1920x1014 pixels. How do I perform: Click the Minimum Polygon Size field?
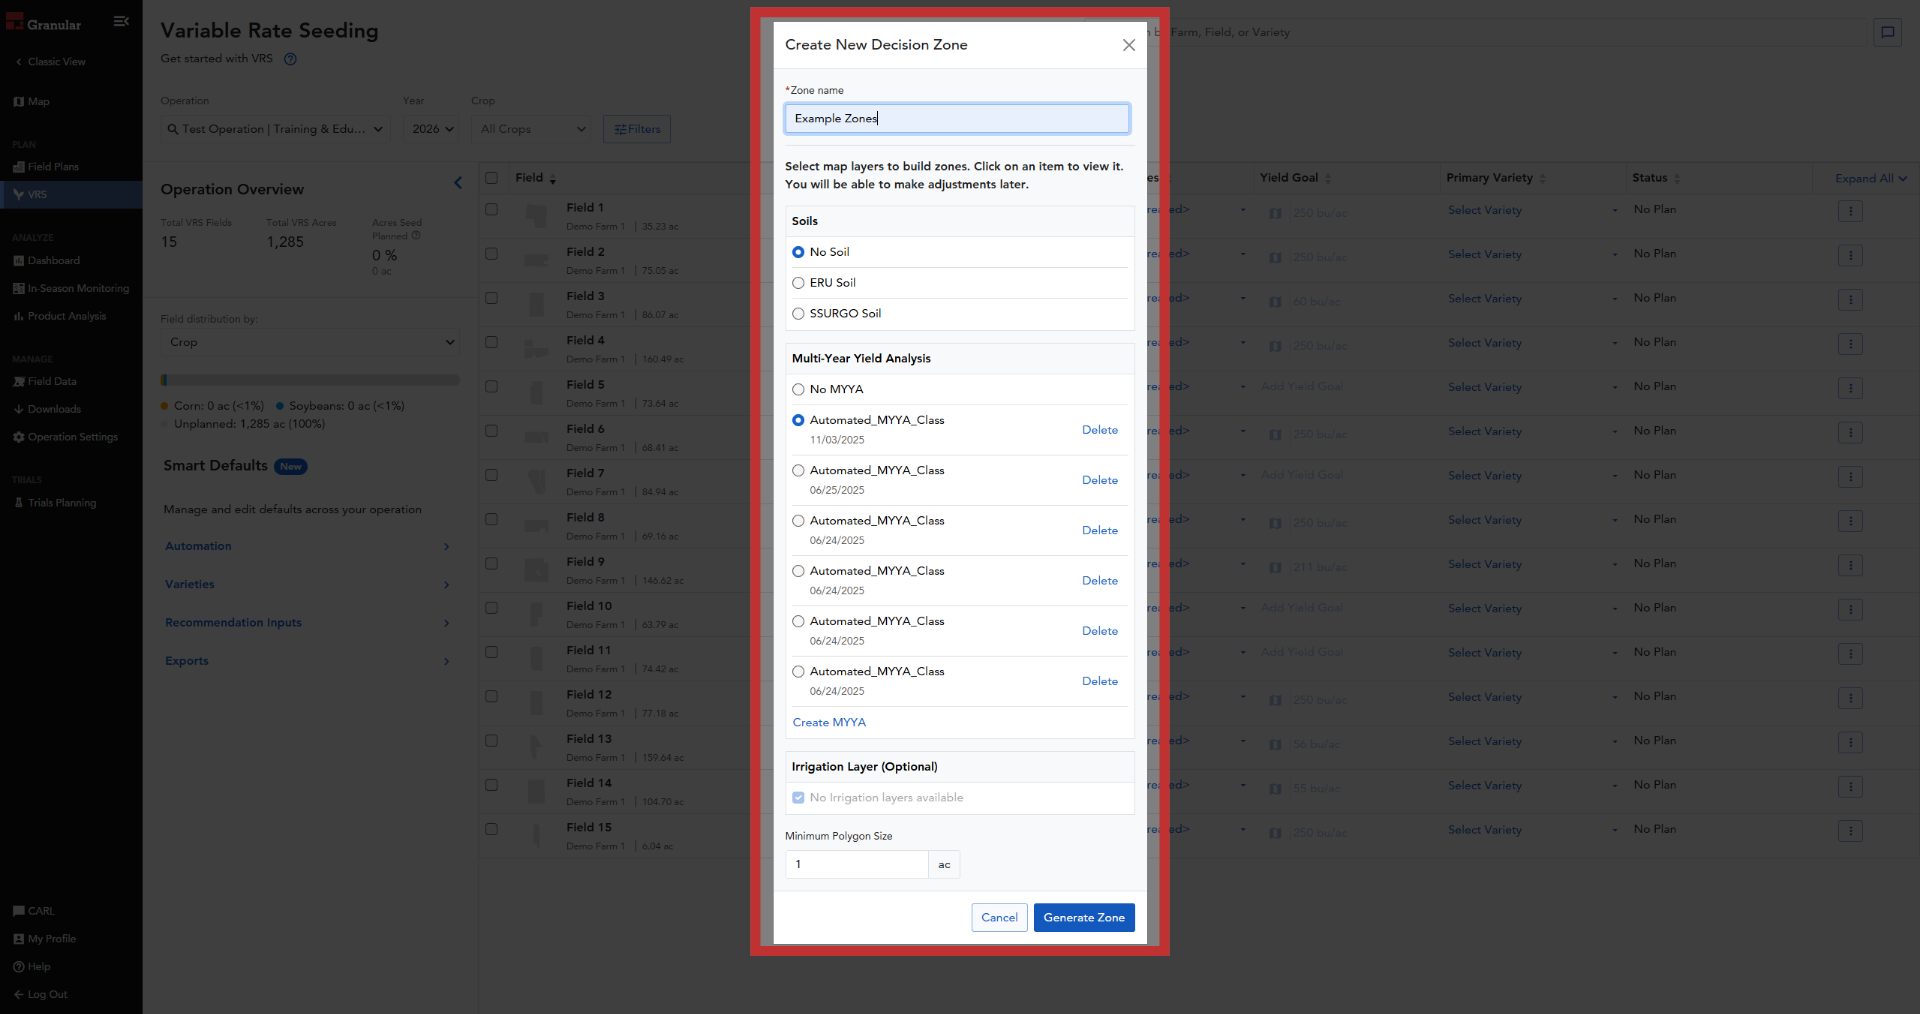click(x=857, y=864)
